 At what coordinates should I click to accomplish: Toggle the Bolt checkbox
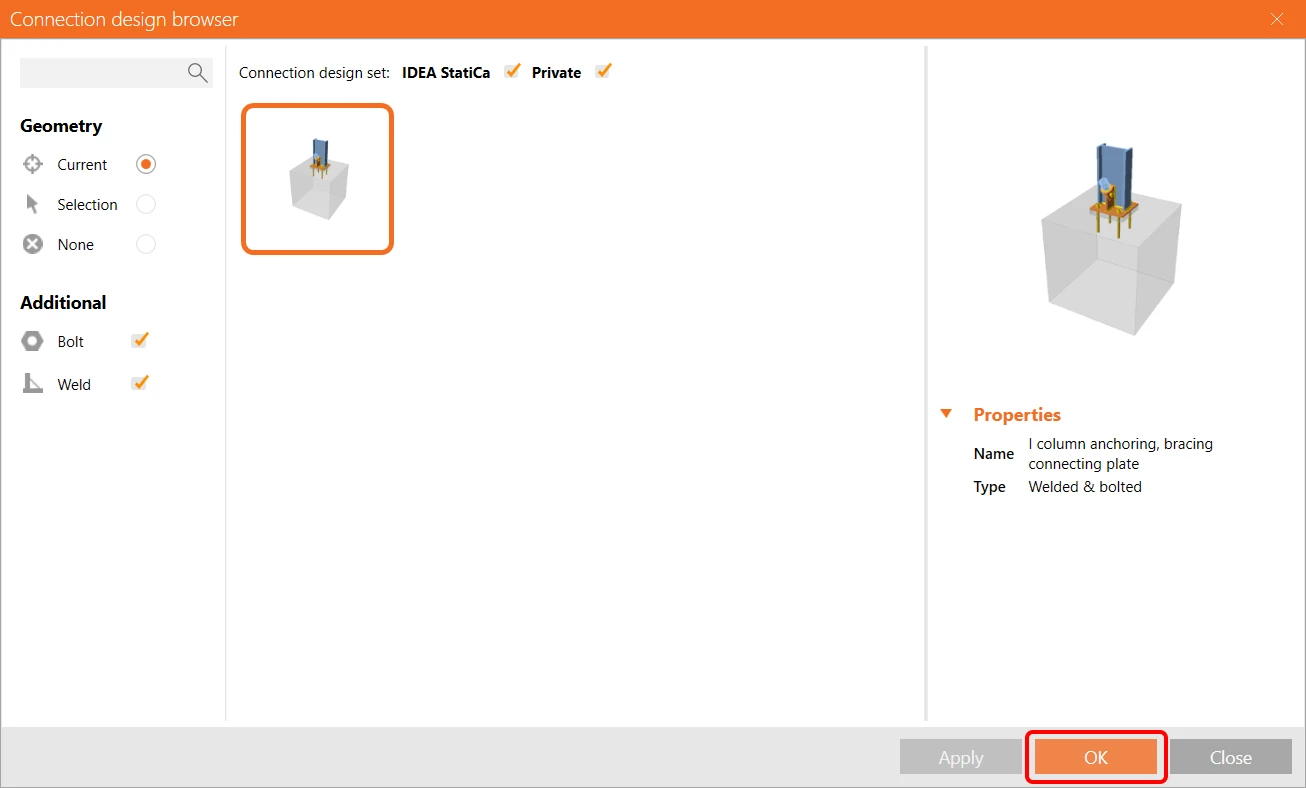point(140,340)
